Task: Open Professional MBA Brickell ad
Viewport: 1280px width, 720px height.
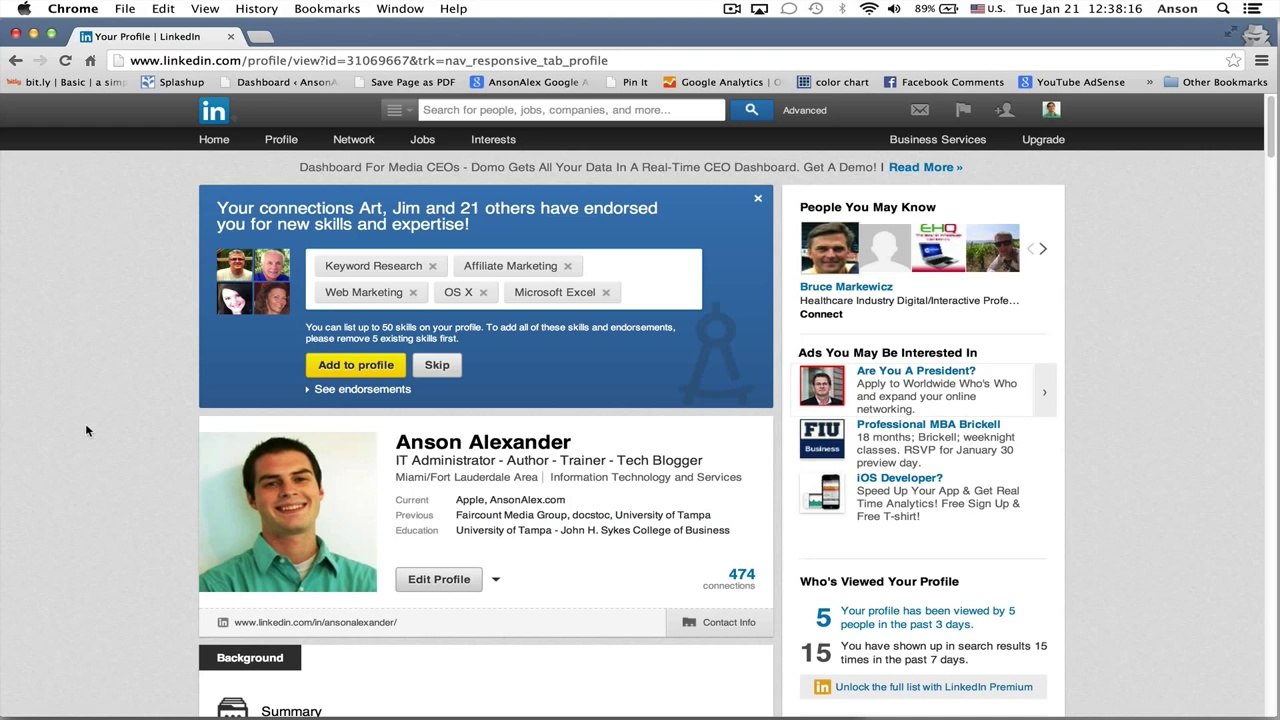Action: pyautogui.click(x=928, y=424)
